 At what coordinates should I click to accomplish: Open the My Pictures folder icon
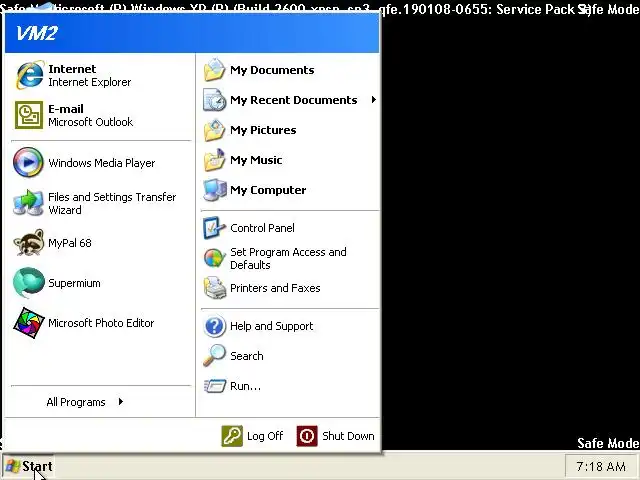(x=214, y=130)
